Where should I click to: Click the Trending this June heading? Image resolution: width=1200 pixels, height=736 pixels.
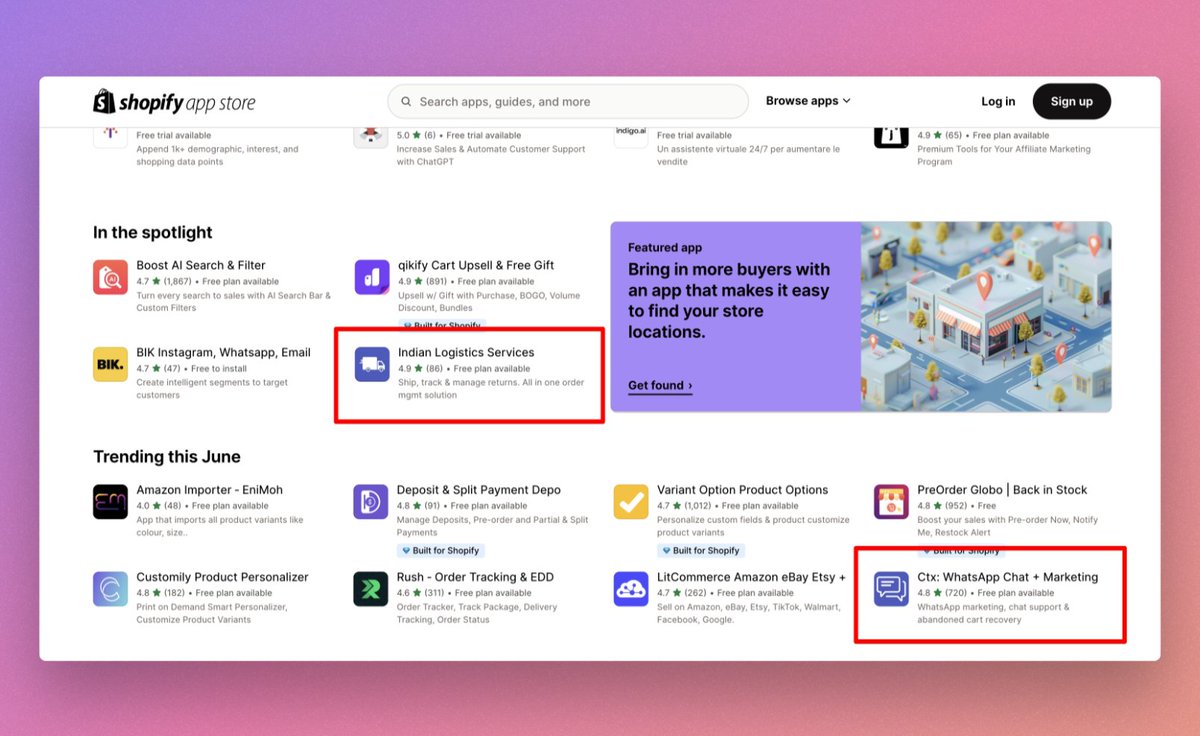tap(167, 457)
